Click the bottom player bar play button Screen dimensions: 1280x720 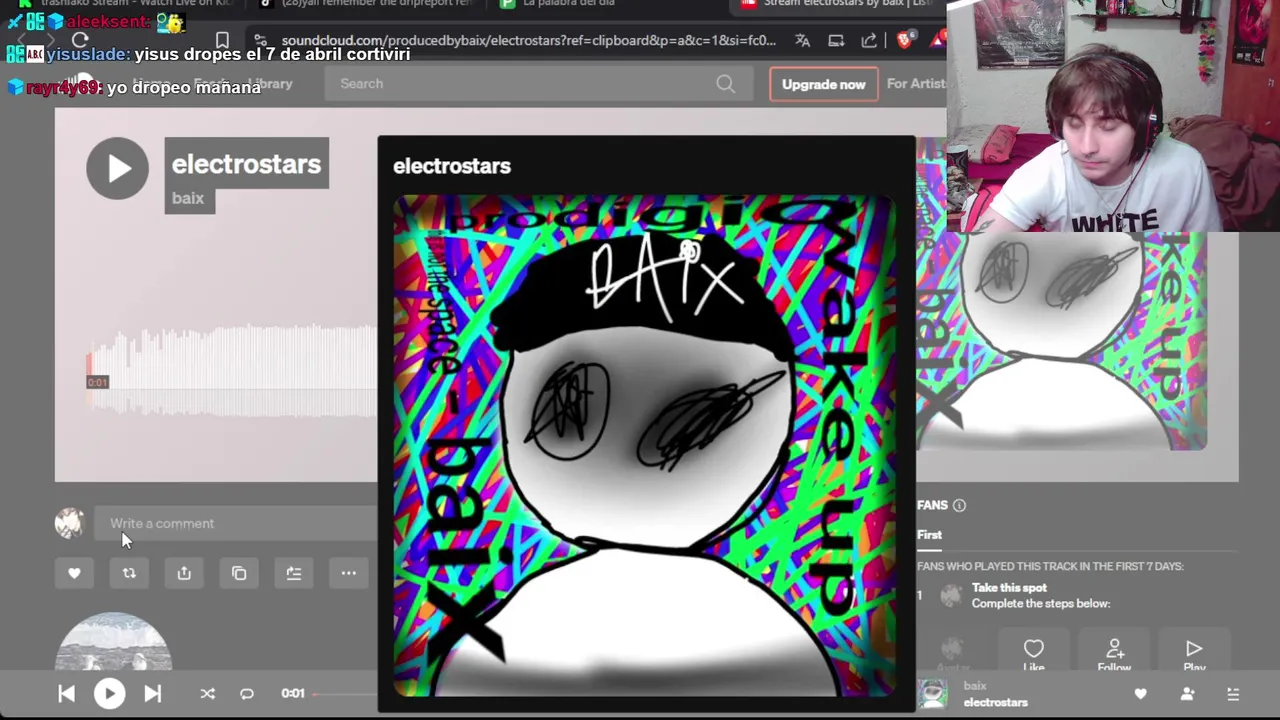tap(109, 693)
